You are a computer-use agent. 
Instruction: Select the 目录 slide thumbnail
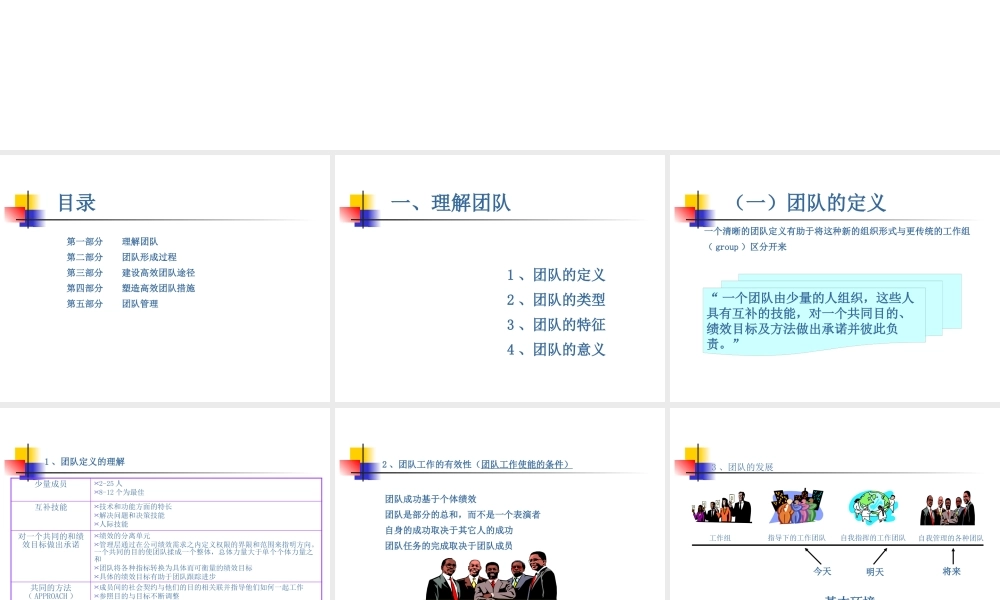click(165, 278)
